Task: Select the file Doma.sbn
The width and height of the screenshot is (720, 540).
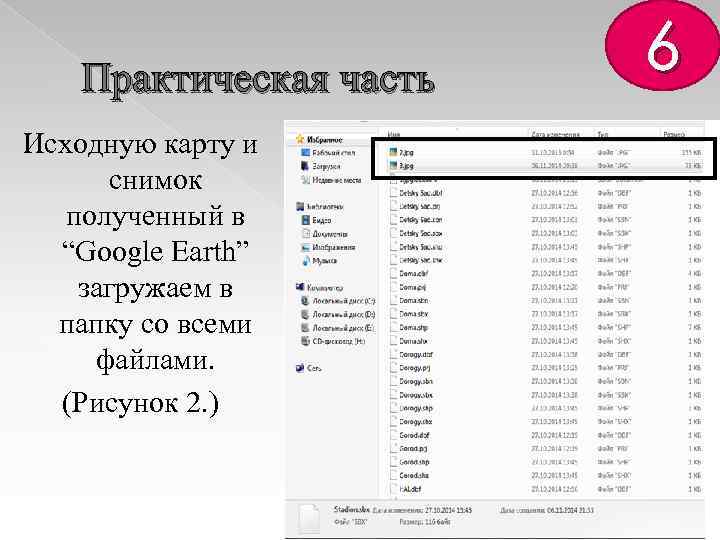Action: point(413,301)
